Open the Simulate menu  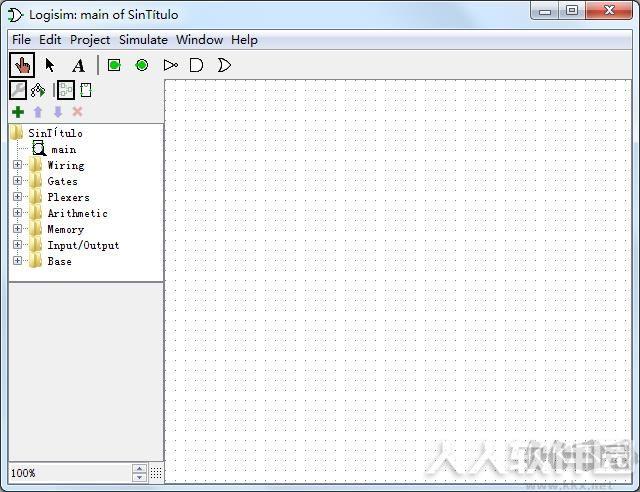click(143, 40)
